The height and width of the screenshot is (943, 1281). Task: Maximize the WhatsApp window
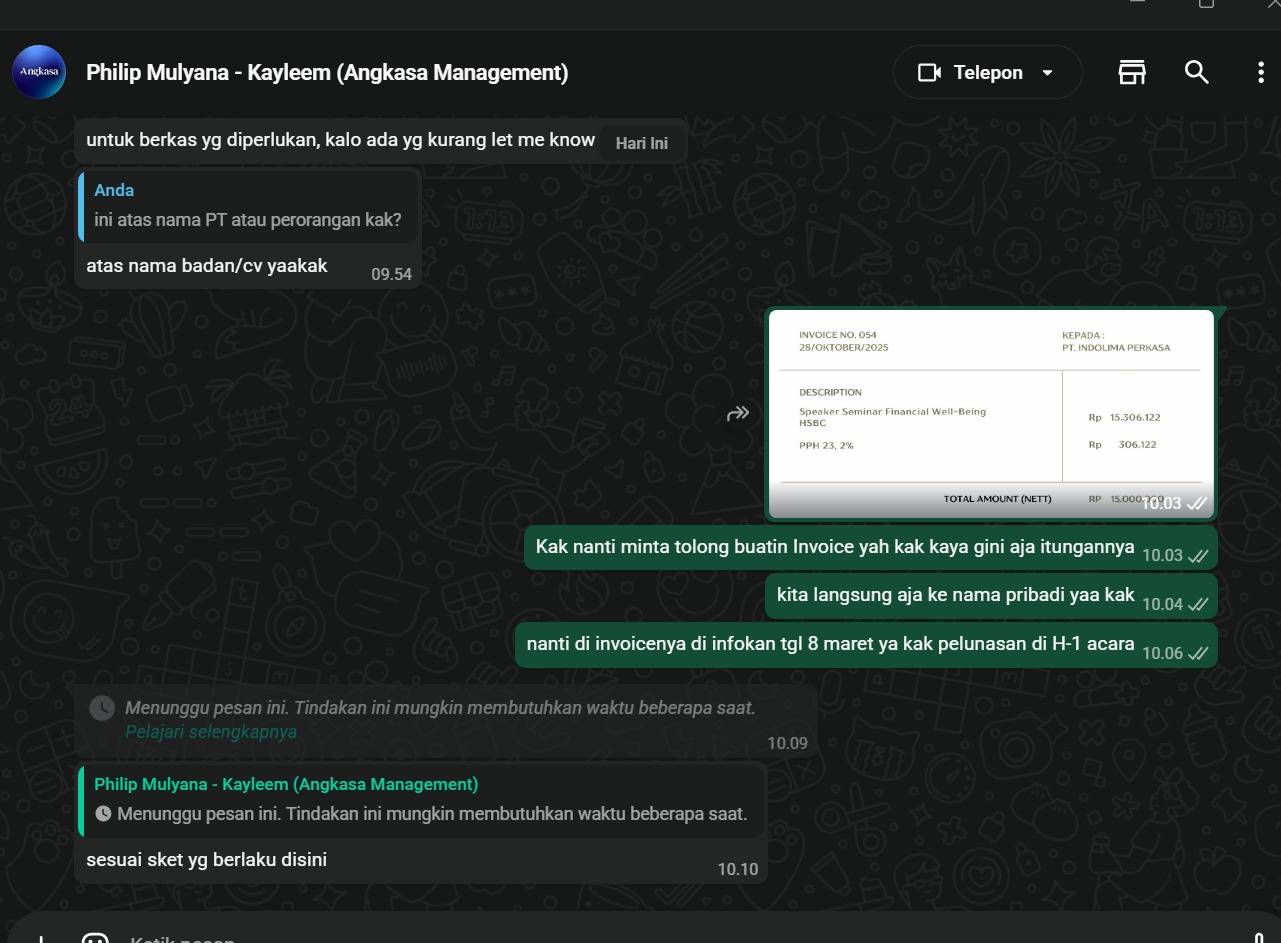[1206, 3]
